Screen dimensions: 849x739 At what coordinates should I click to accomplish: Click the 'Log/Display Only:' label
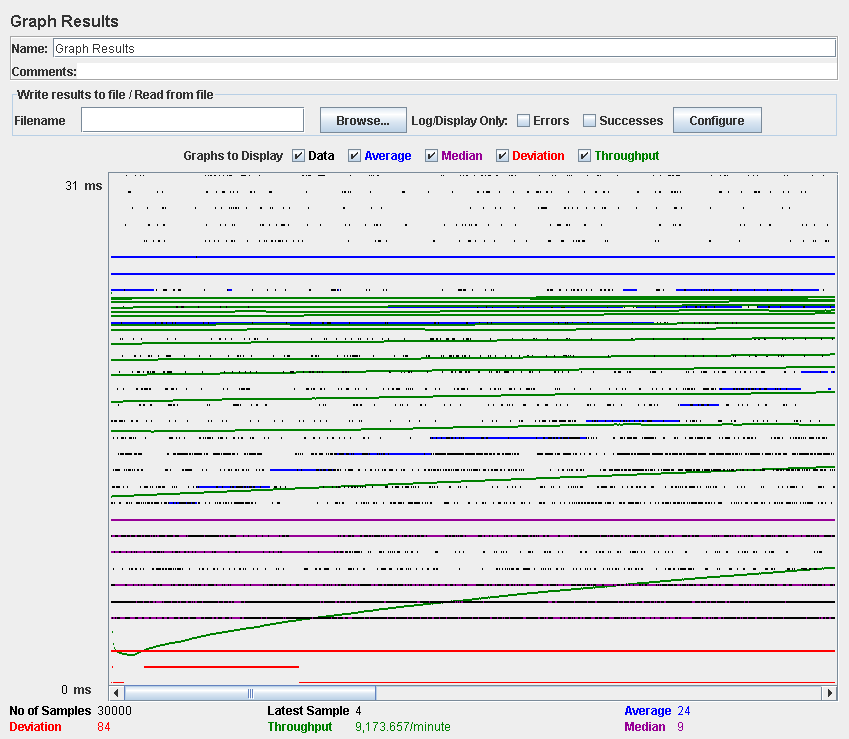459,121
